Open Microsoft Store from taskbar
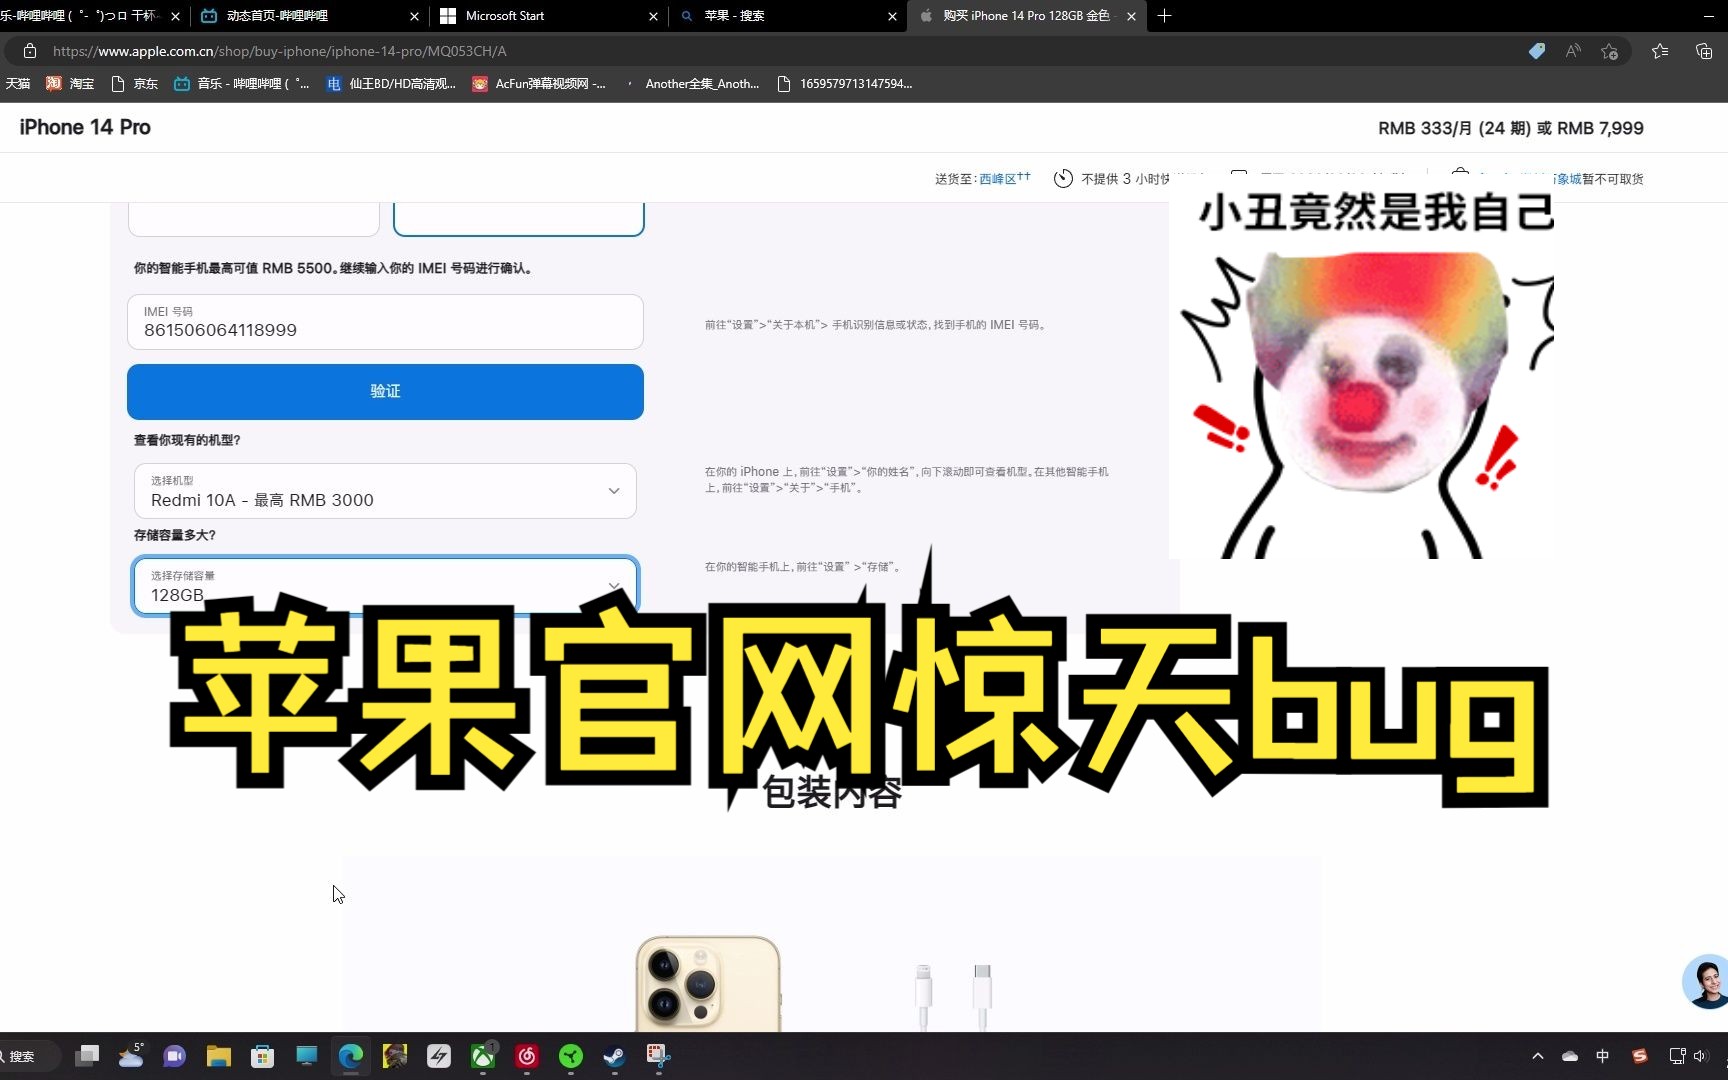The image size is (1728, 1080). [263, 1056]
